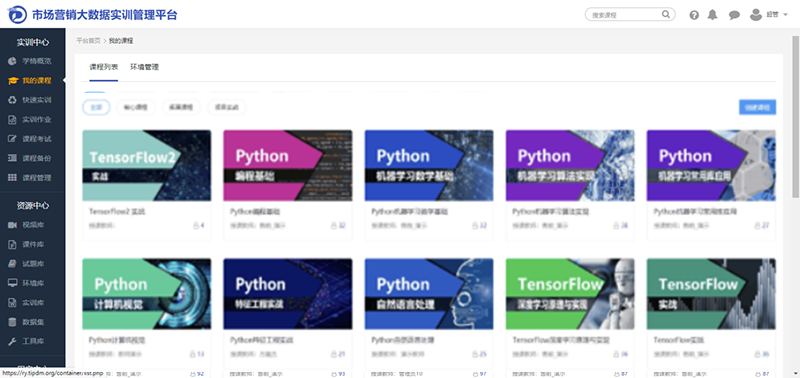Open the TensorFlow2 实战 course thumbnail

coord(146,165)
